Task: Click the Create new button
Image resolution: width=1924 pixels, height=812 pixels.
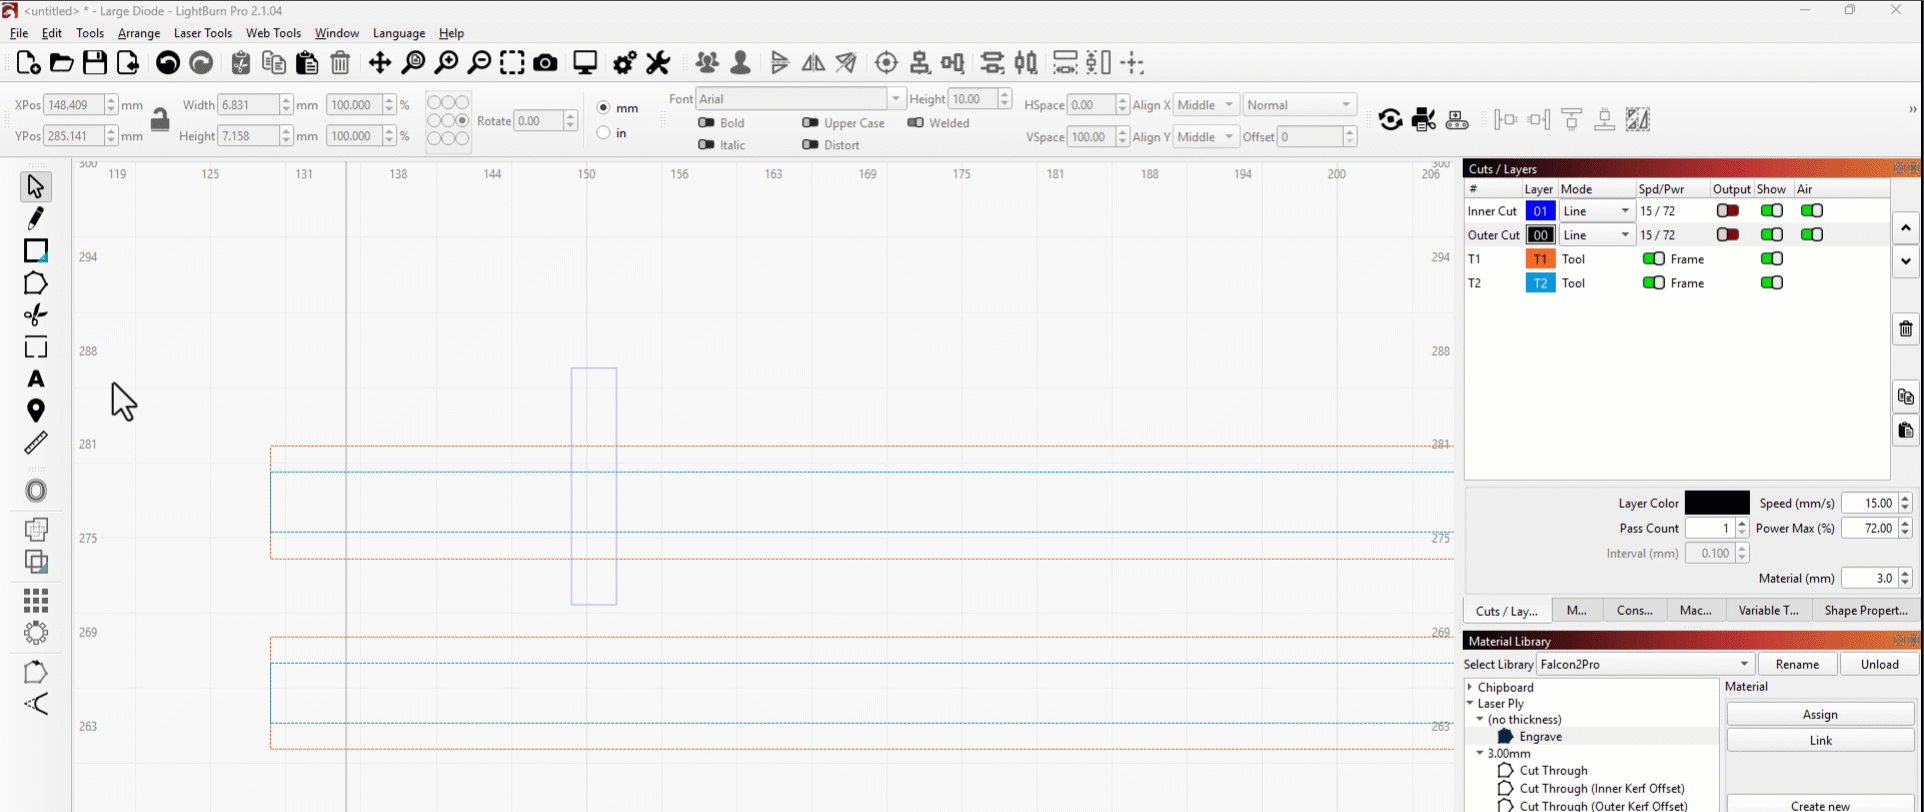Action: [1820, 805]
